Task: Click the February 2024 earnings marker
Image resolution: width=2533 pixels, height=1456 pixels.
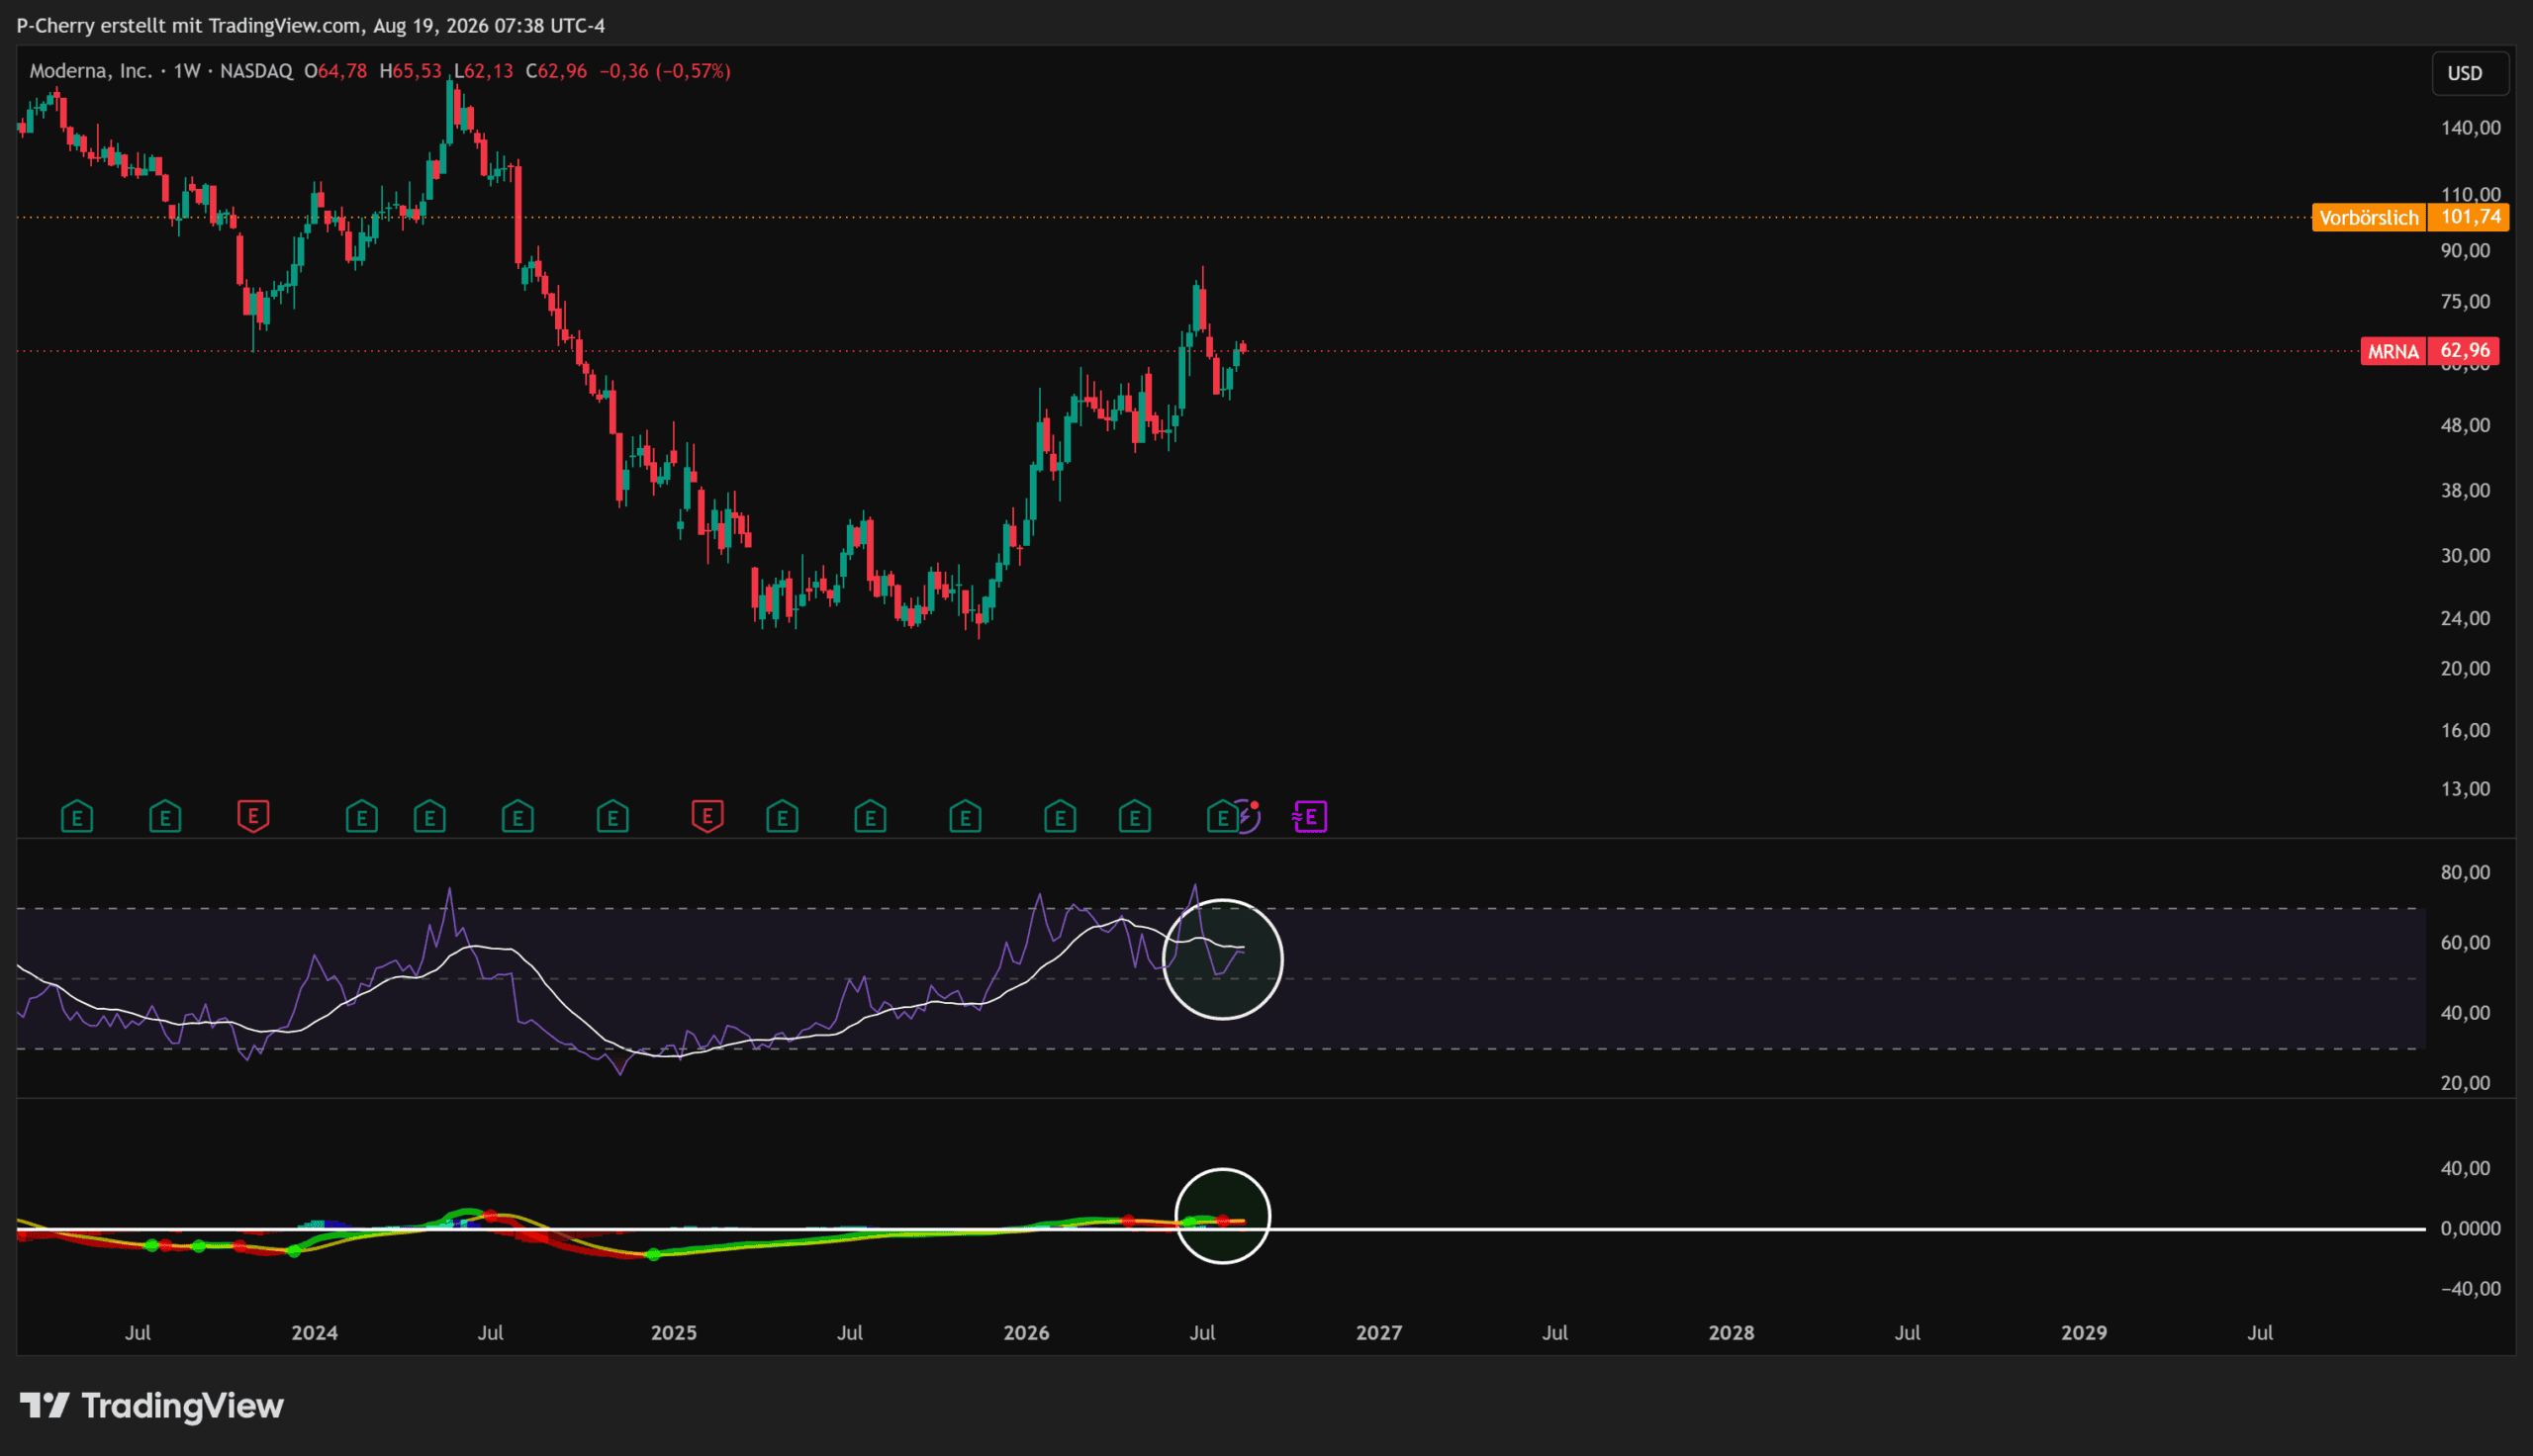Action: [361, 817]
